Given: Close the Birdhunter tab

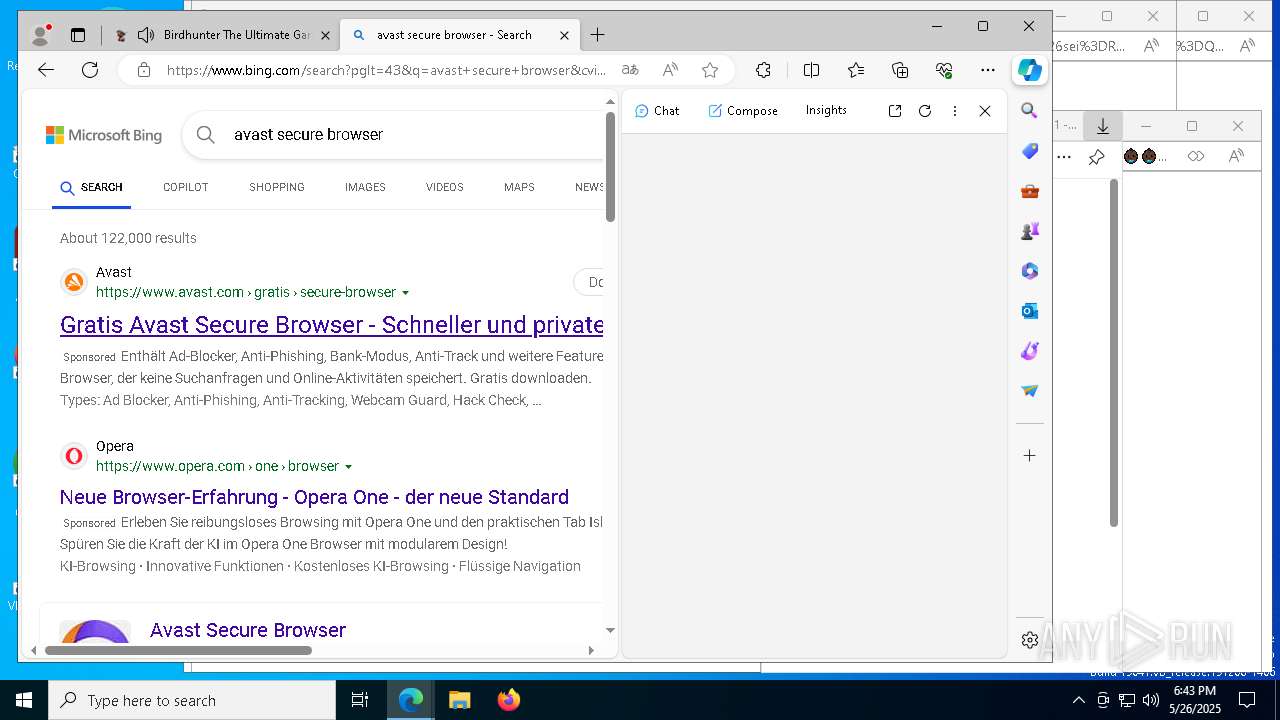Looking at the screenshot, I should pos(325,35).
